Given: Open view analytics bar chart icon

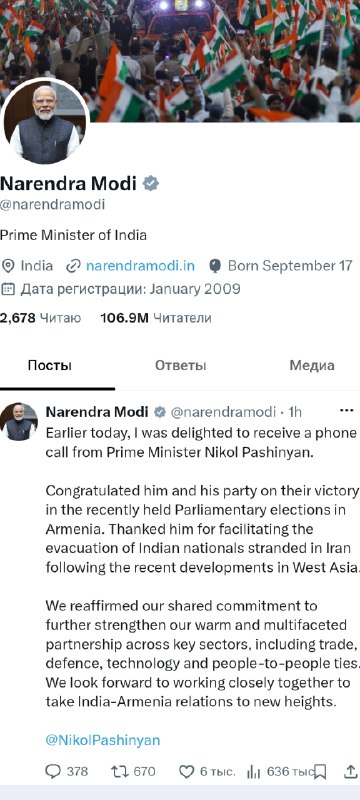Looking at the screenshot, I should tap(253, 771).
